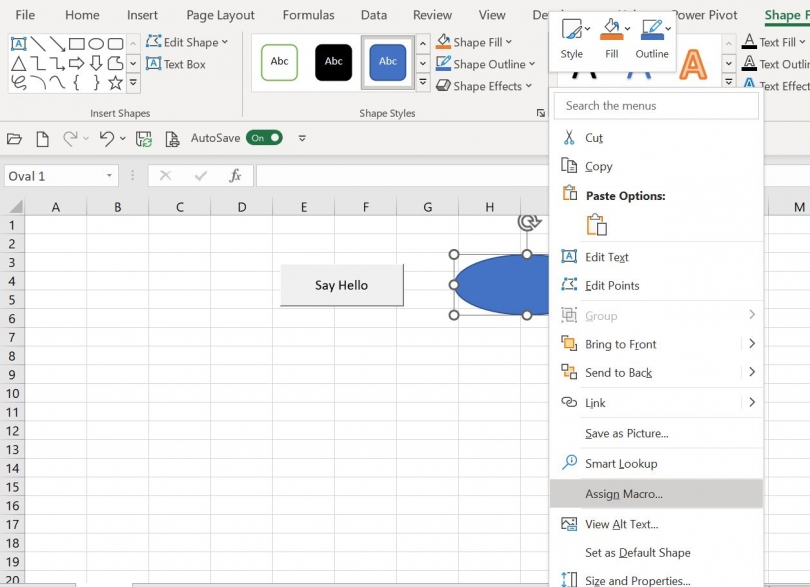Click the Insert Function fx icon

(235, 176)
